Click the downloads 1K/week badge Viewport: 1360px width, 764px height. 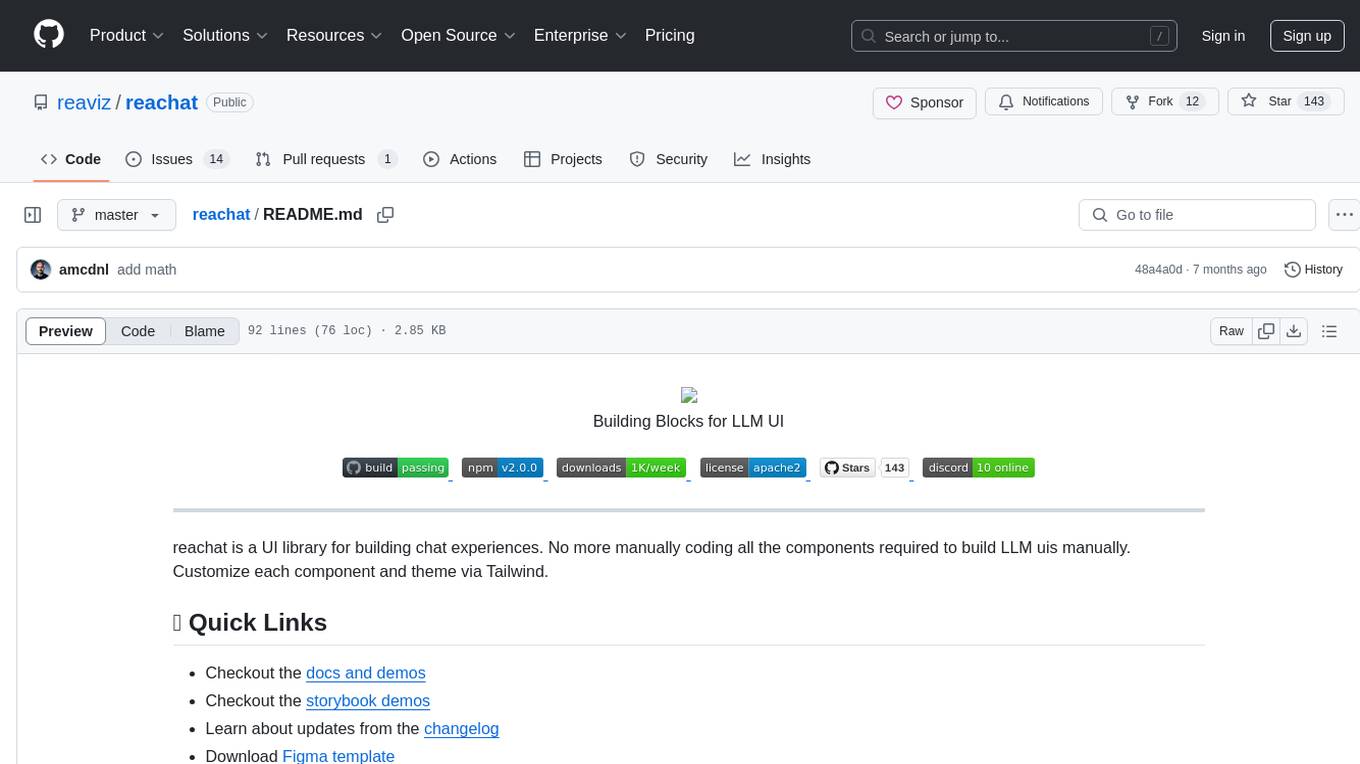coord(621,467)
